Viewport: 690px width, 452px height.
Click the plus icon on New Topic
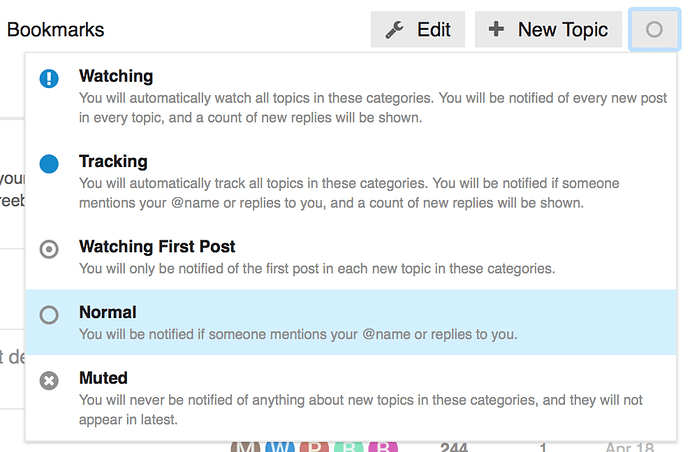pos(496,30)
